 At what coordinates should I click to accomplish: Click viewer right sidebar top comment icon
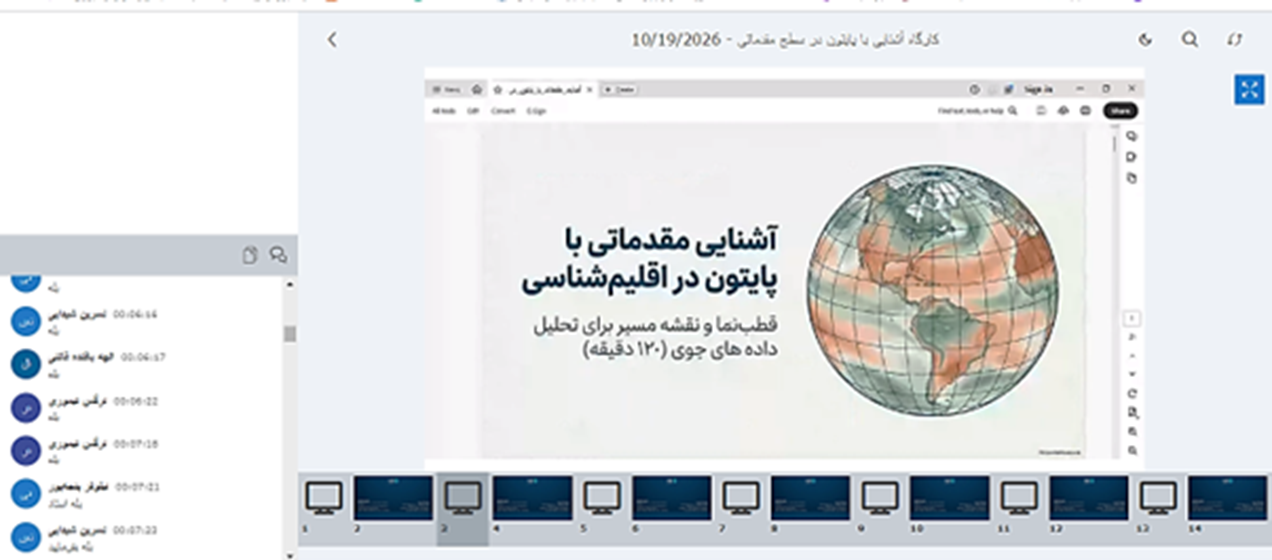[x=1132, y=137]
